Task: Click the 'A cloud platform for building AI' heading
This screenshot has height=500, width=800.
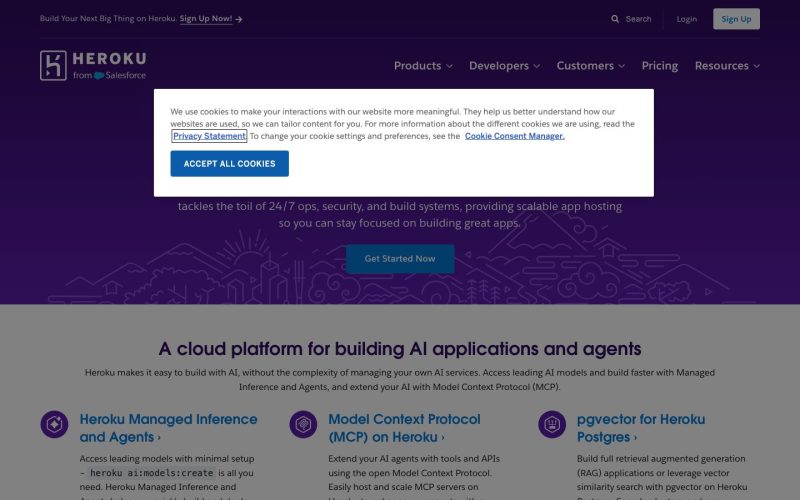Action: point(400,349)
